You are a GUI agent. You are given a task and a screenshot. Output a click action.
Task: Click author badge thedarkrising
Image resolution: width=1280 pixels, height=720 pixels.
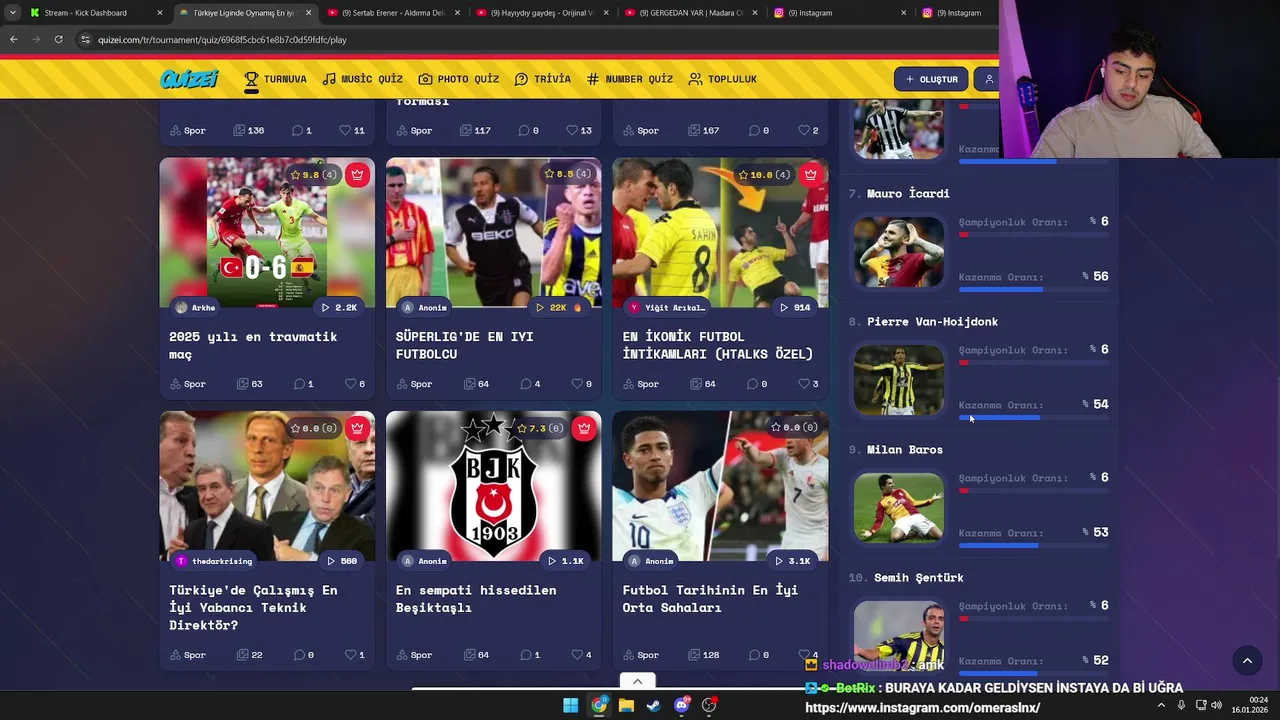click(214, 561)
